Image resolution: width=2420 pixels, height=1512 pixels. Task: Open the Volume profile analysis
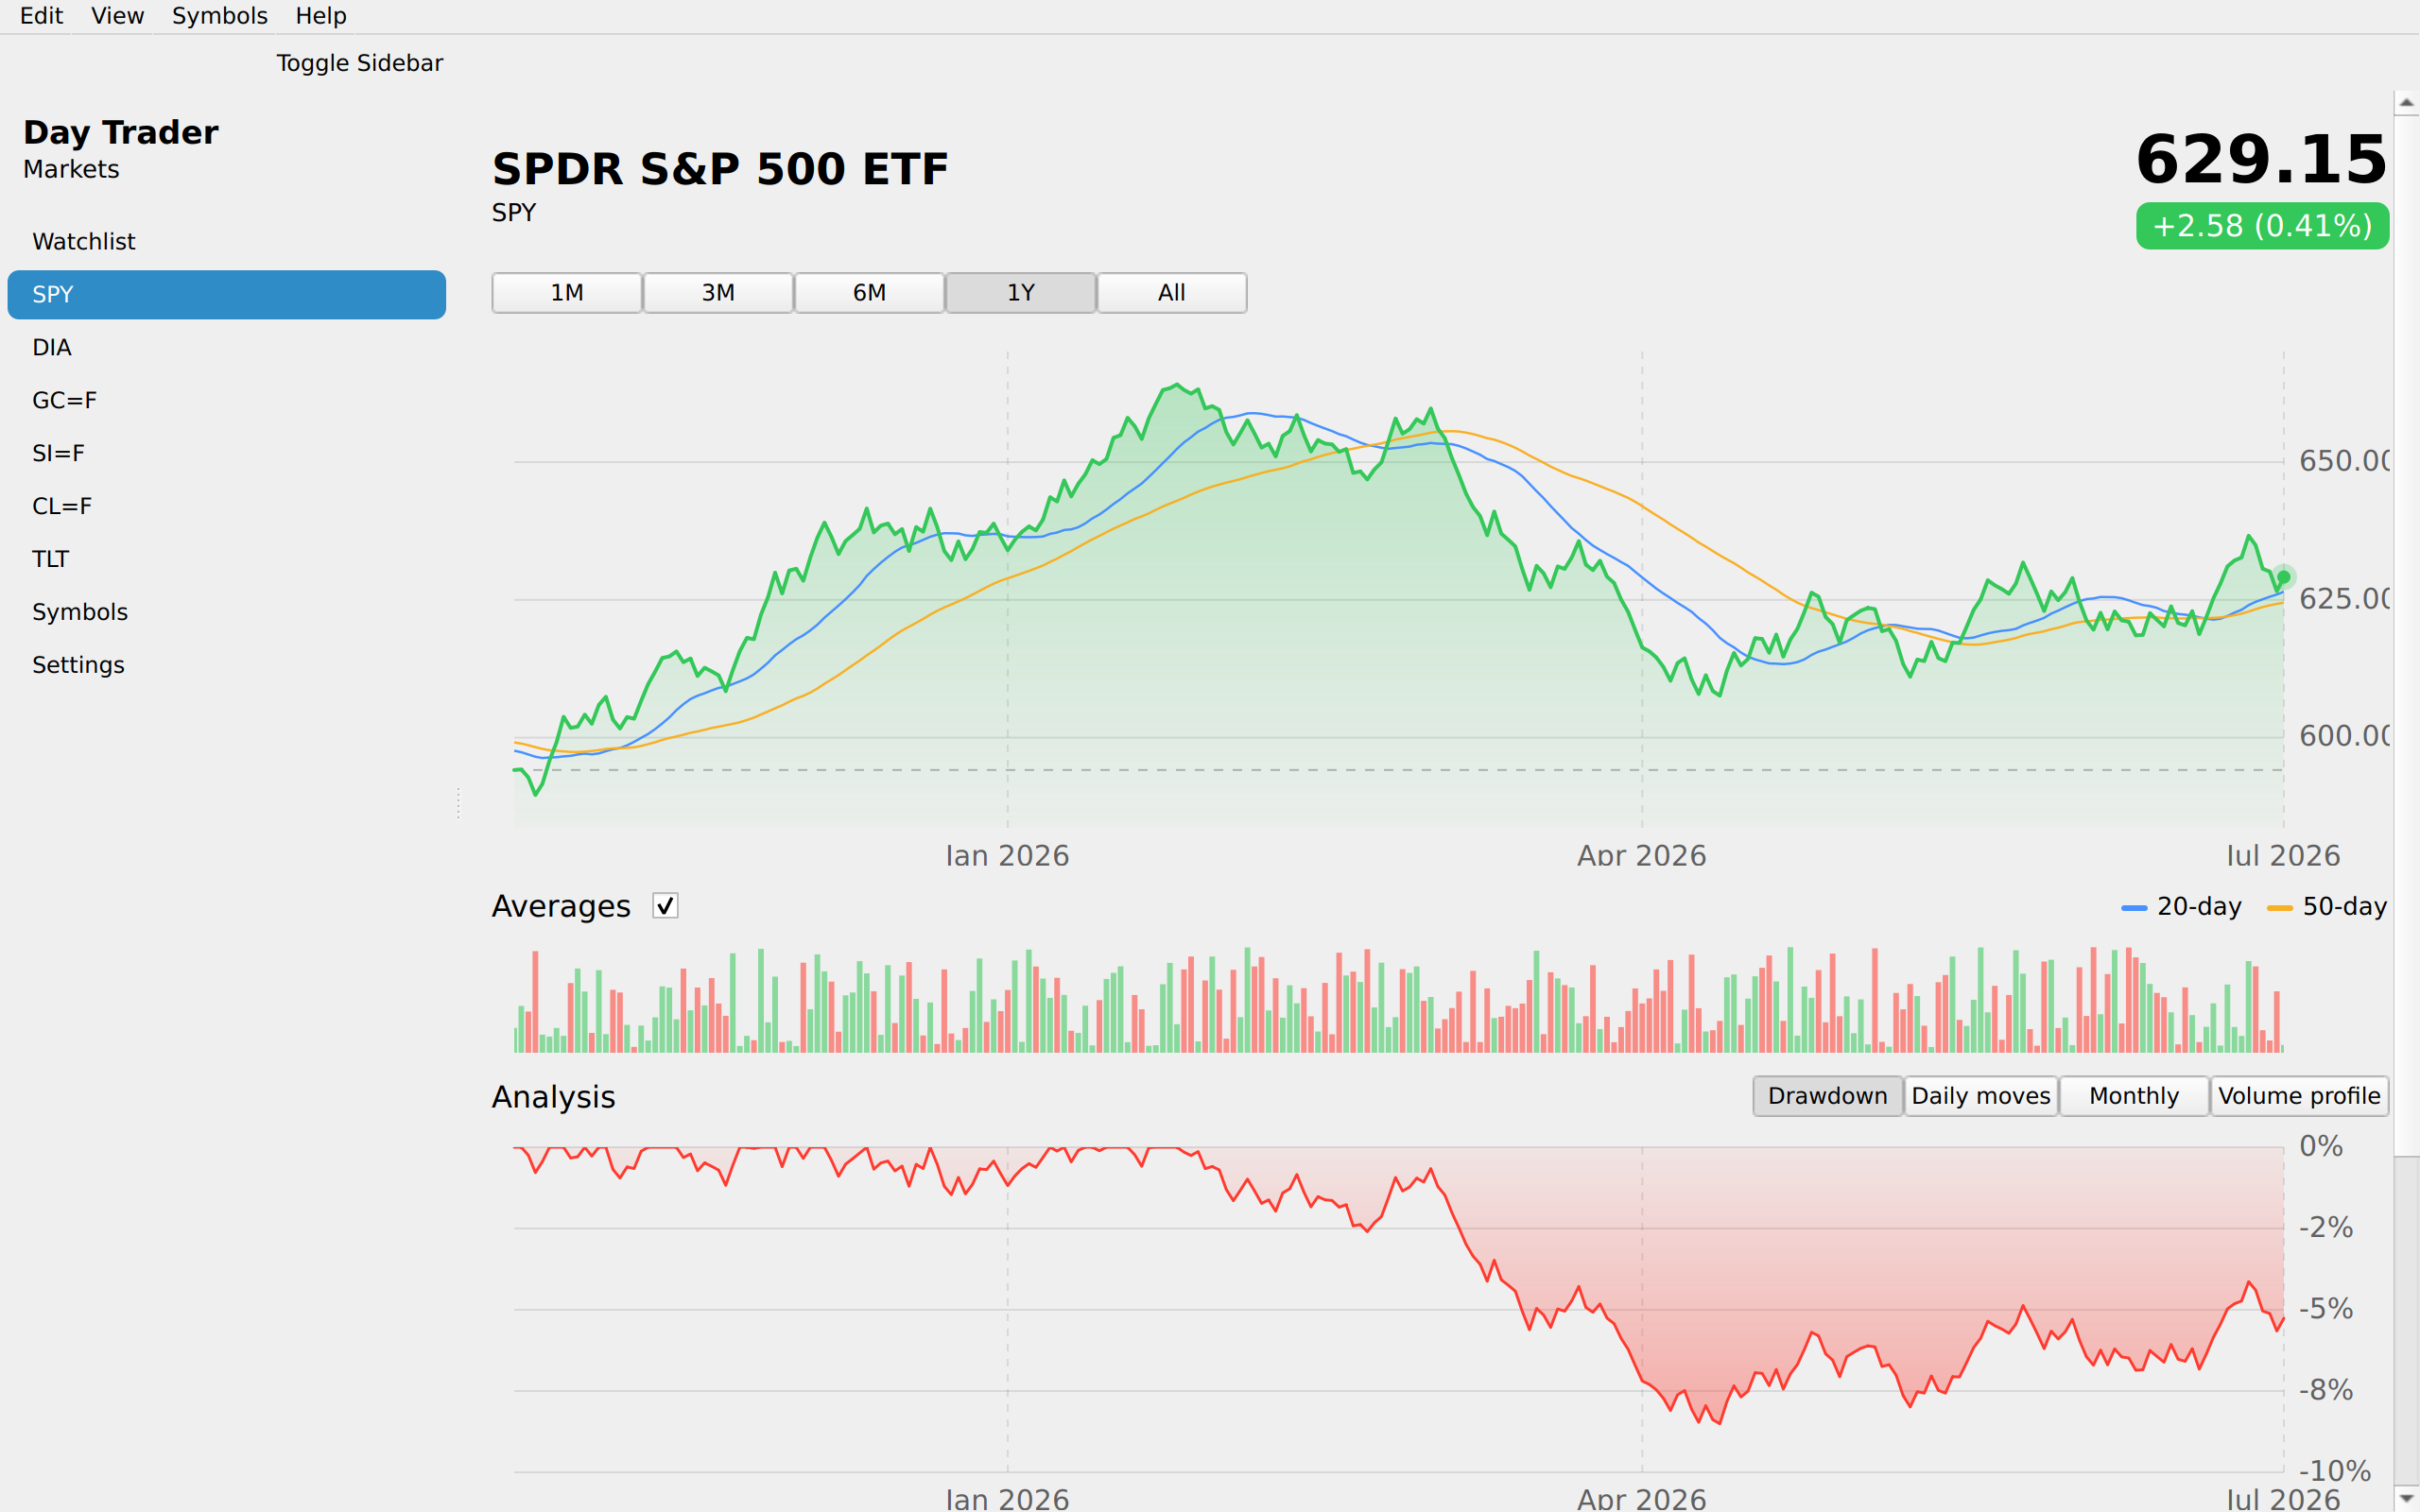point(2299,1096)
